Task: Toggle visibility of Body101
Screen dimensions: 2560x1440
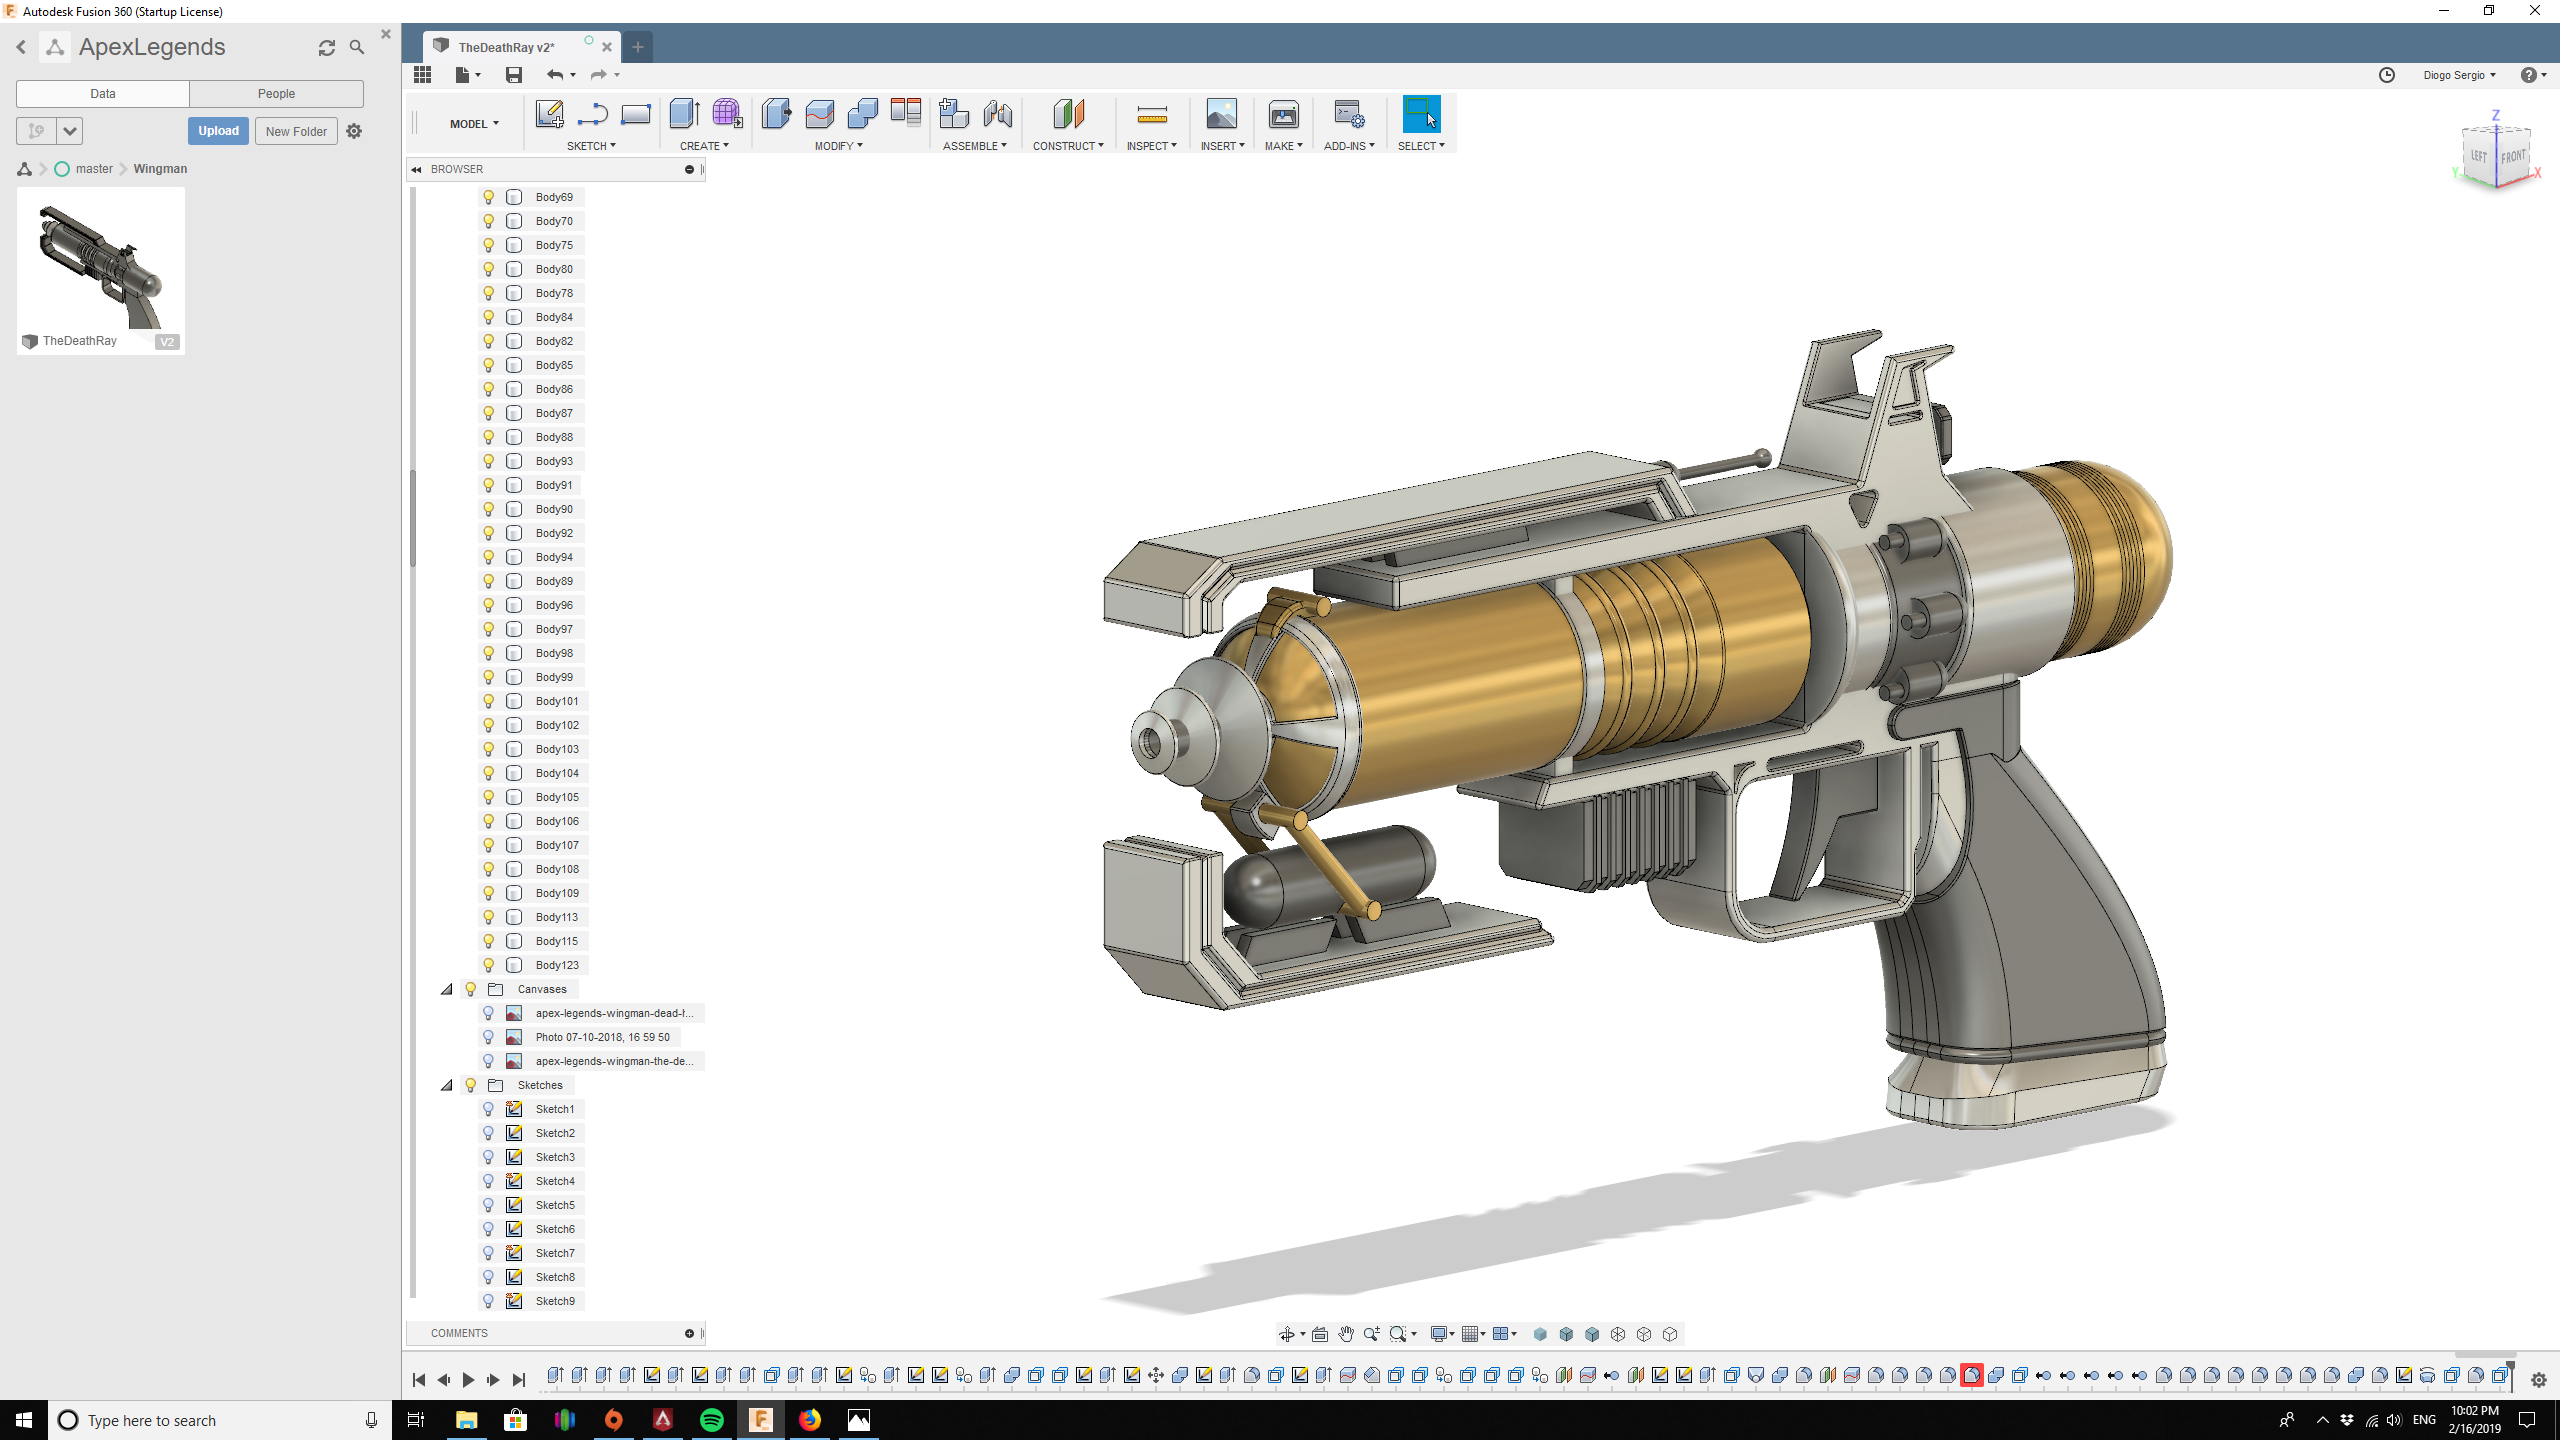Action: 489,700
